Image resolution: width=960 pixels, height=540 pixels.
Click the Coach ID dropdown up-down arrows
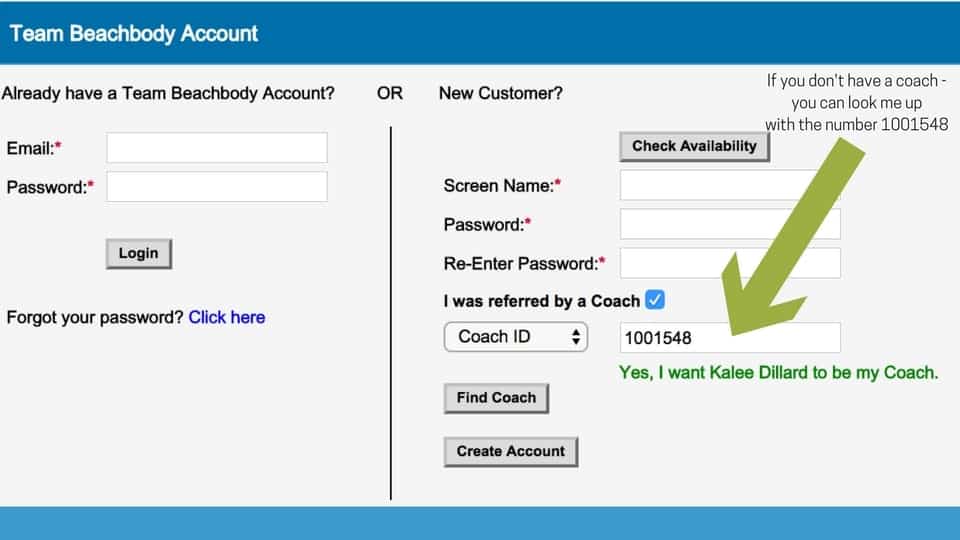576,337
